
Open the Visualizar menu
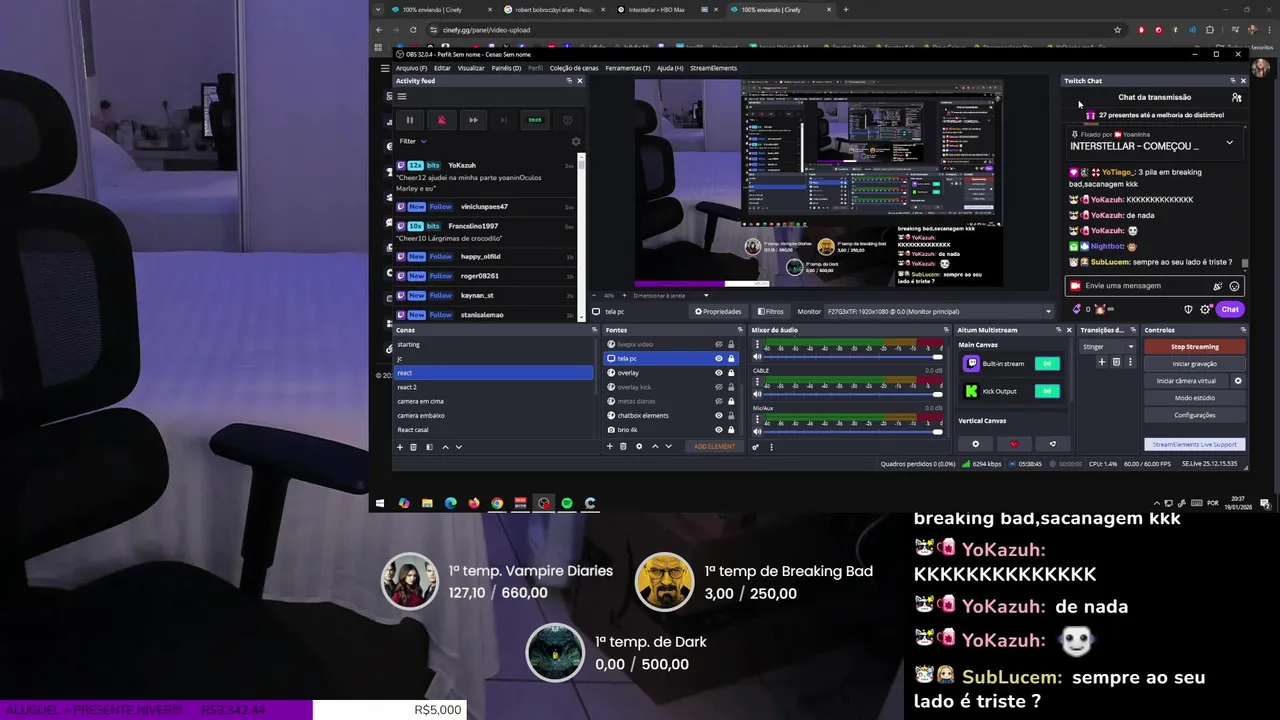[x=471, y=68]
